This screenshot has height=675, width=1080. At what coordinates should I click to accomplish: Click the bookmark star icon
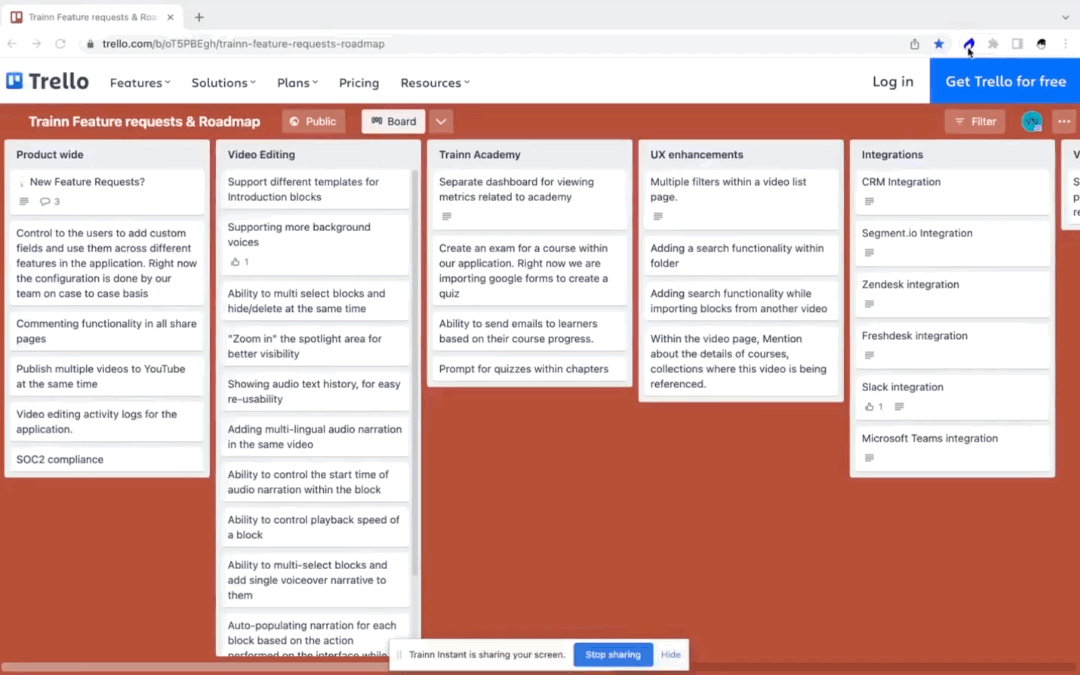(x=939, y=43)
